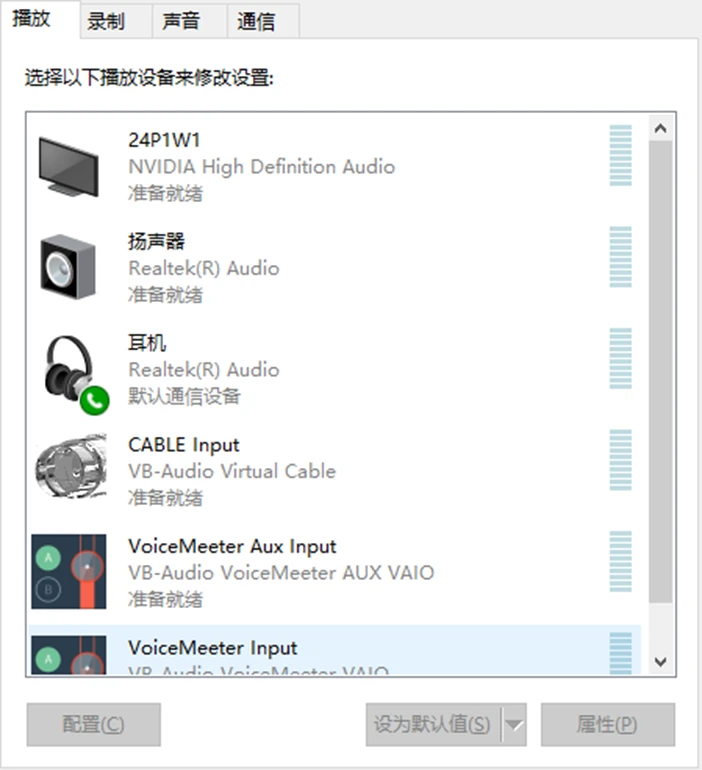
Task: Click the 设为默认值(S) button
Action: click(433, 725)
